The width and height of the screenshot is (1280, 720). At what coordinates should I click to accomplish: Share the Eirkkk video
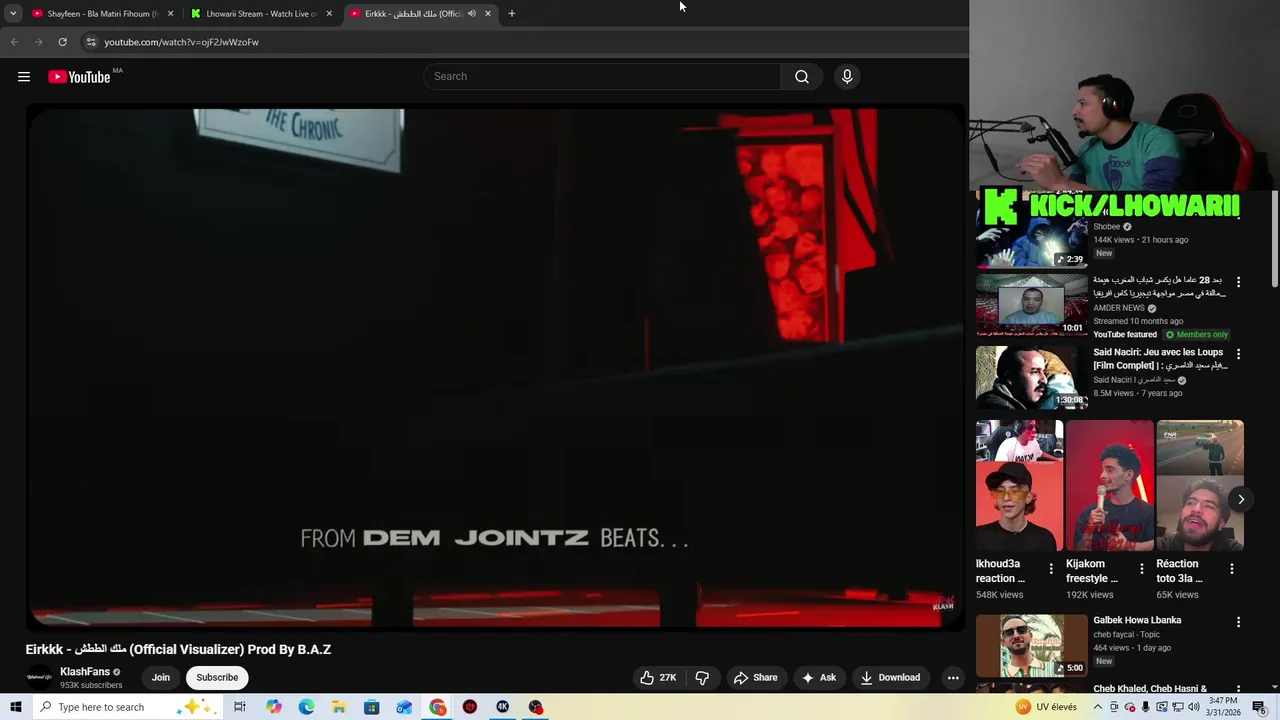(x=755, y=677)
